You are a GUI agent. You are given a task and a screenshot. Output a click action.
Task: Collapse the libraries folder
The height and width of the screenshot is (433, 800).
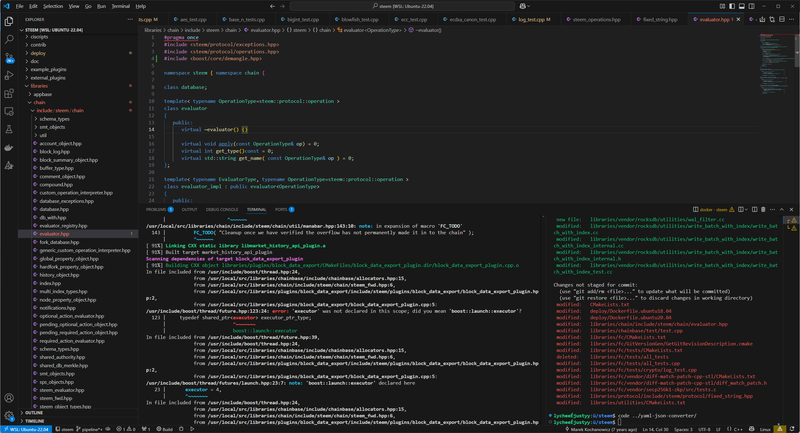pyautogui.click(x=78, y=86)
